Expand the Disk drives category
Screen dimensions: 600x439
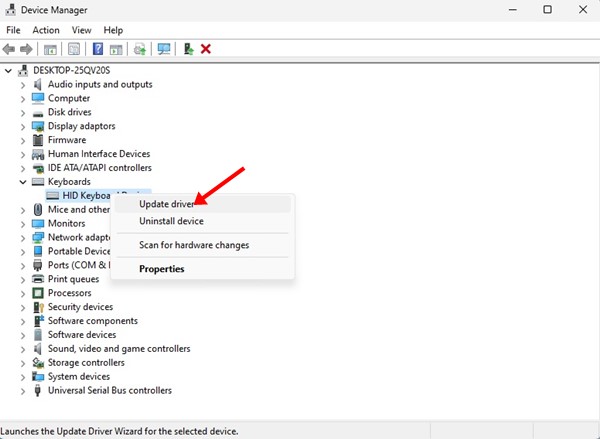23,113
